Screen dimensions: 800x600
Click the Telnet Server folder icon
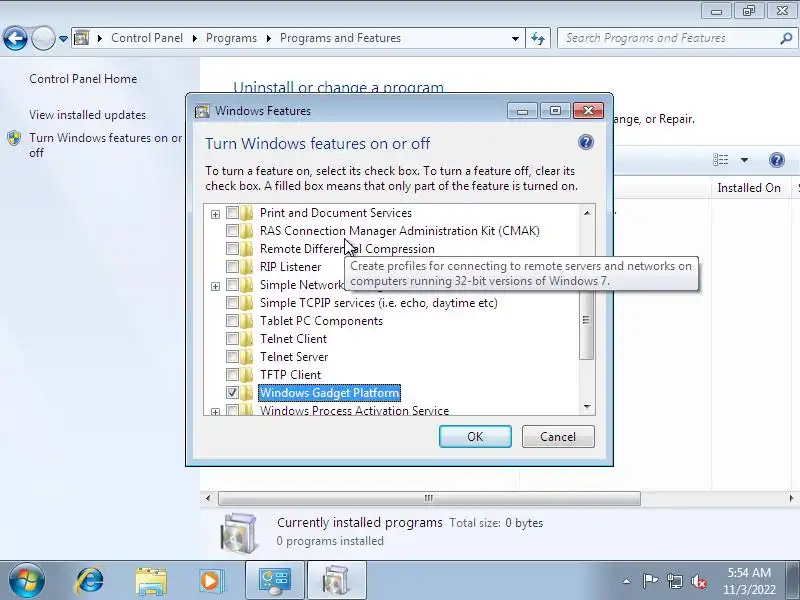(x=247, y=357)
